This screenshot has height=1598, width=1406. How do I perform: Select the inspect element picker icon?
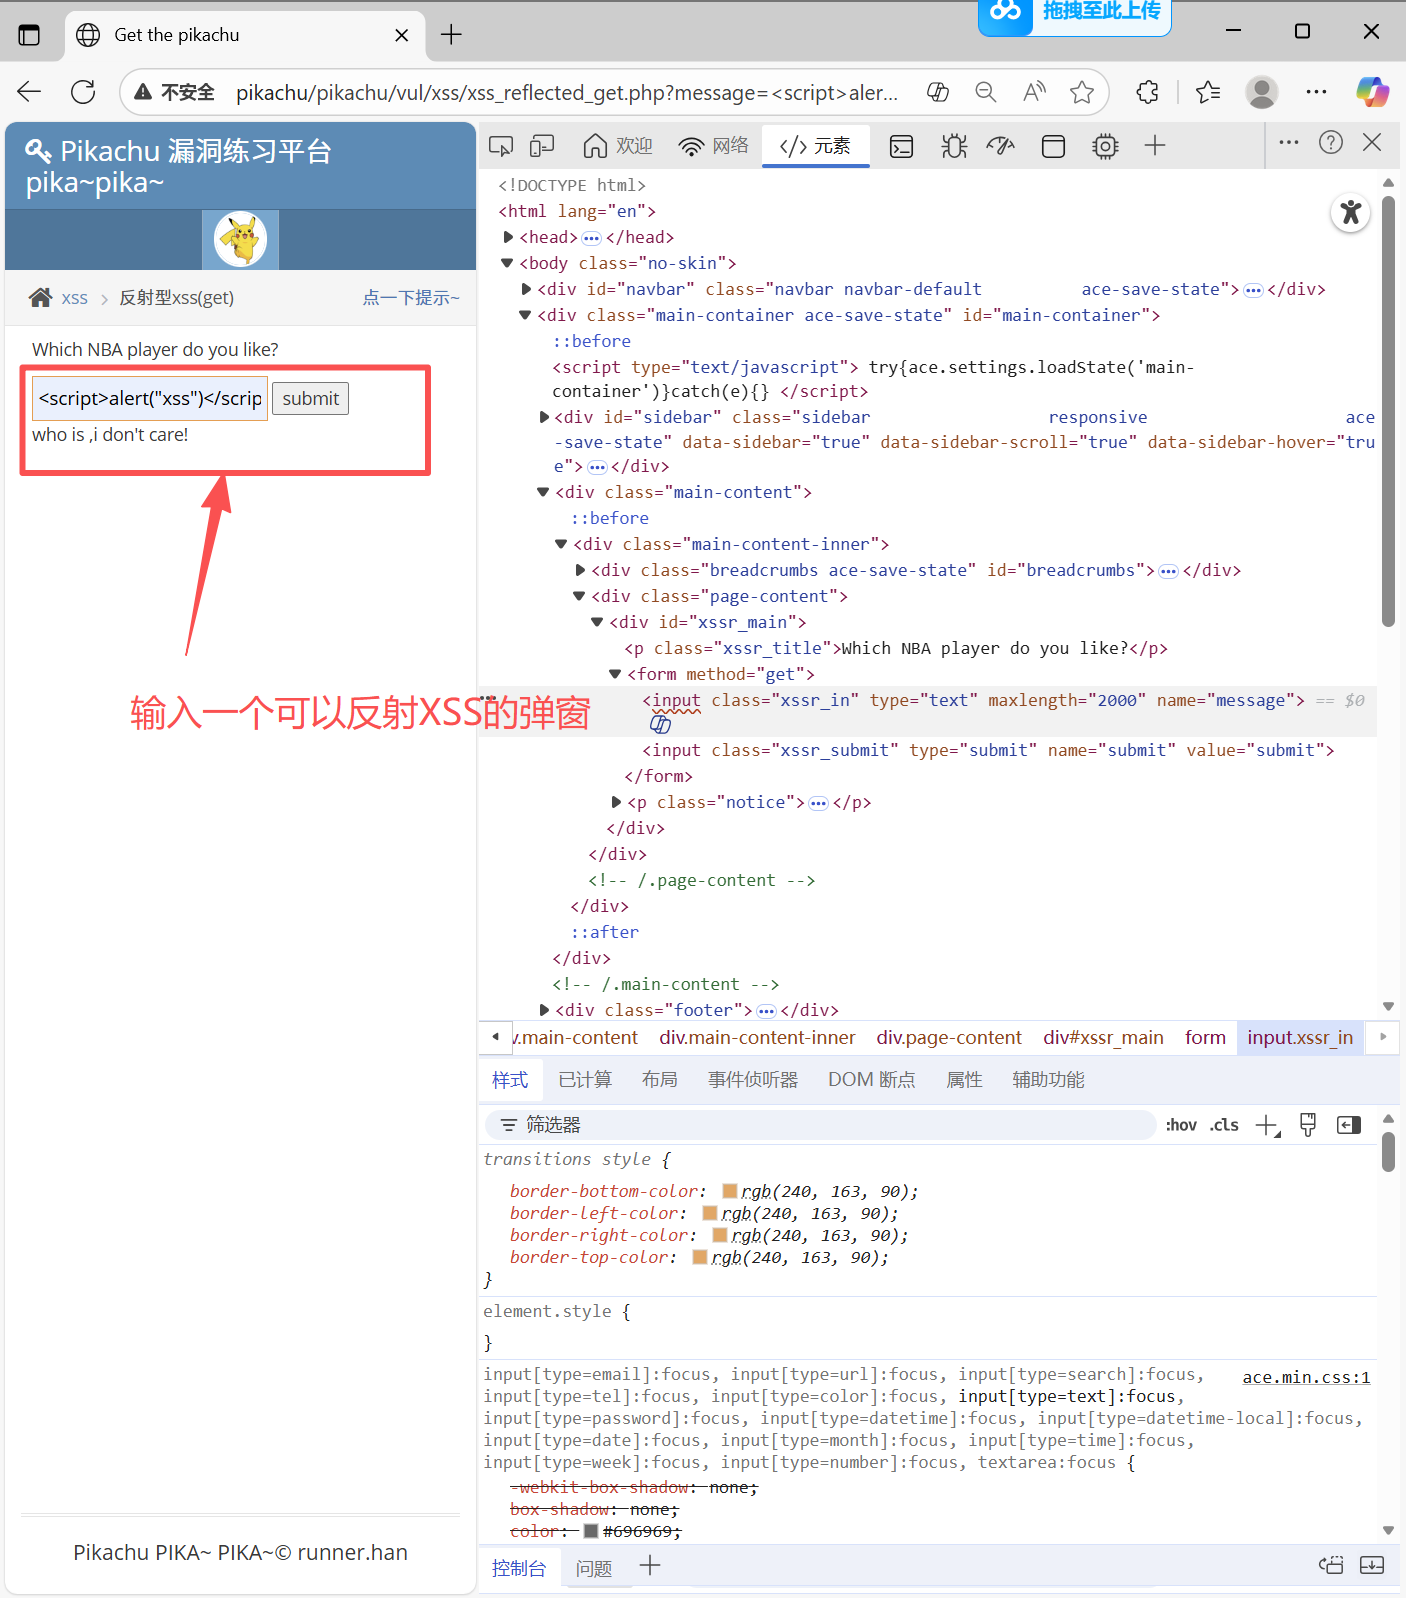[x=501, y=146]
